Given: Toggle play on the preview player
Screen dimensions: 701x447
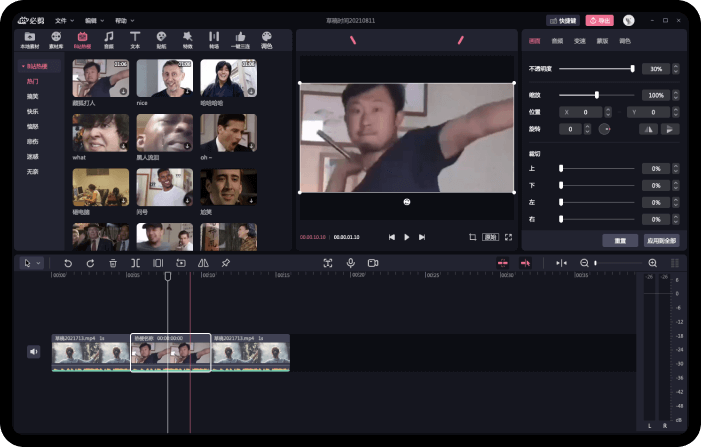Looking at the screenshot, I should (x=406, y=237).
